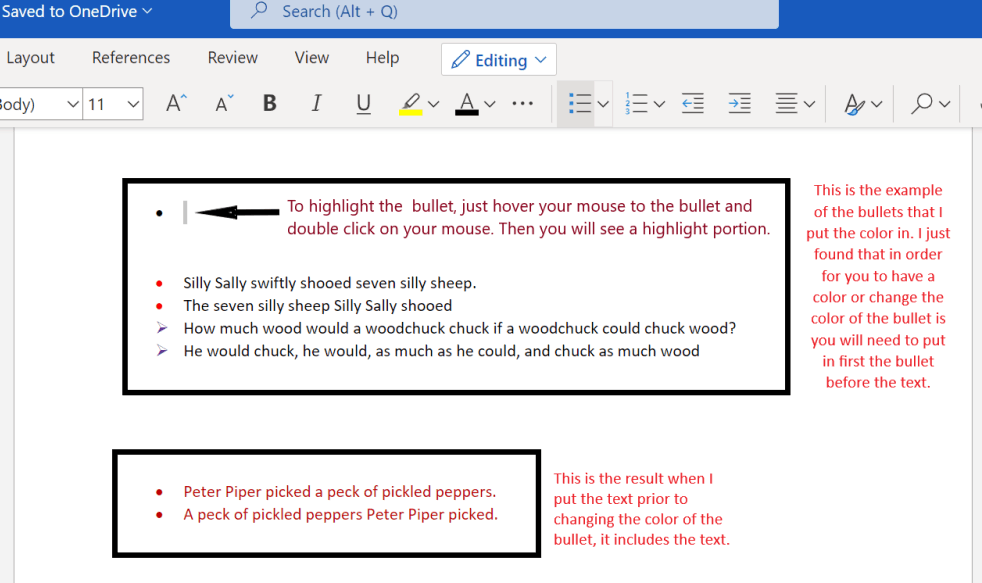Open Editing mode menu button
This screenshot has height=583, width=982.
coord(499,59)
